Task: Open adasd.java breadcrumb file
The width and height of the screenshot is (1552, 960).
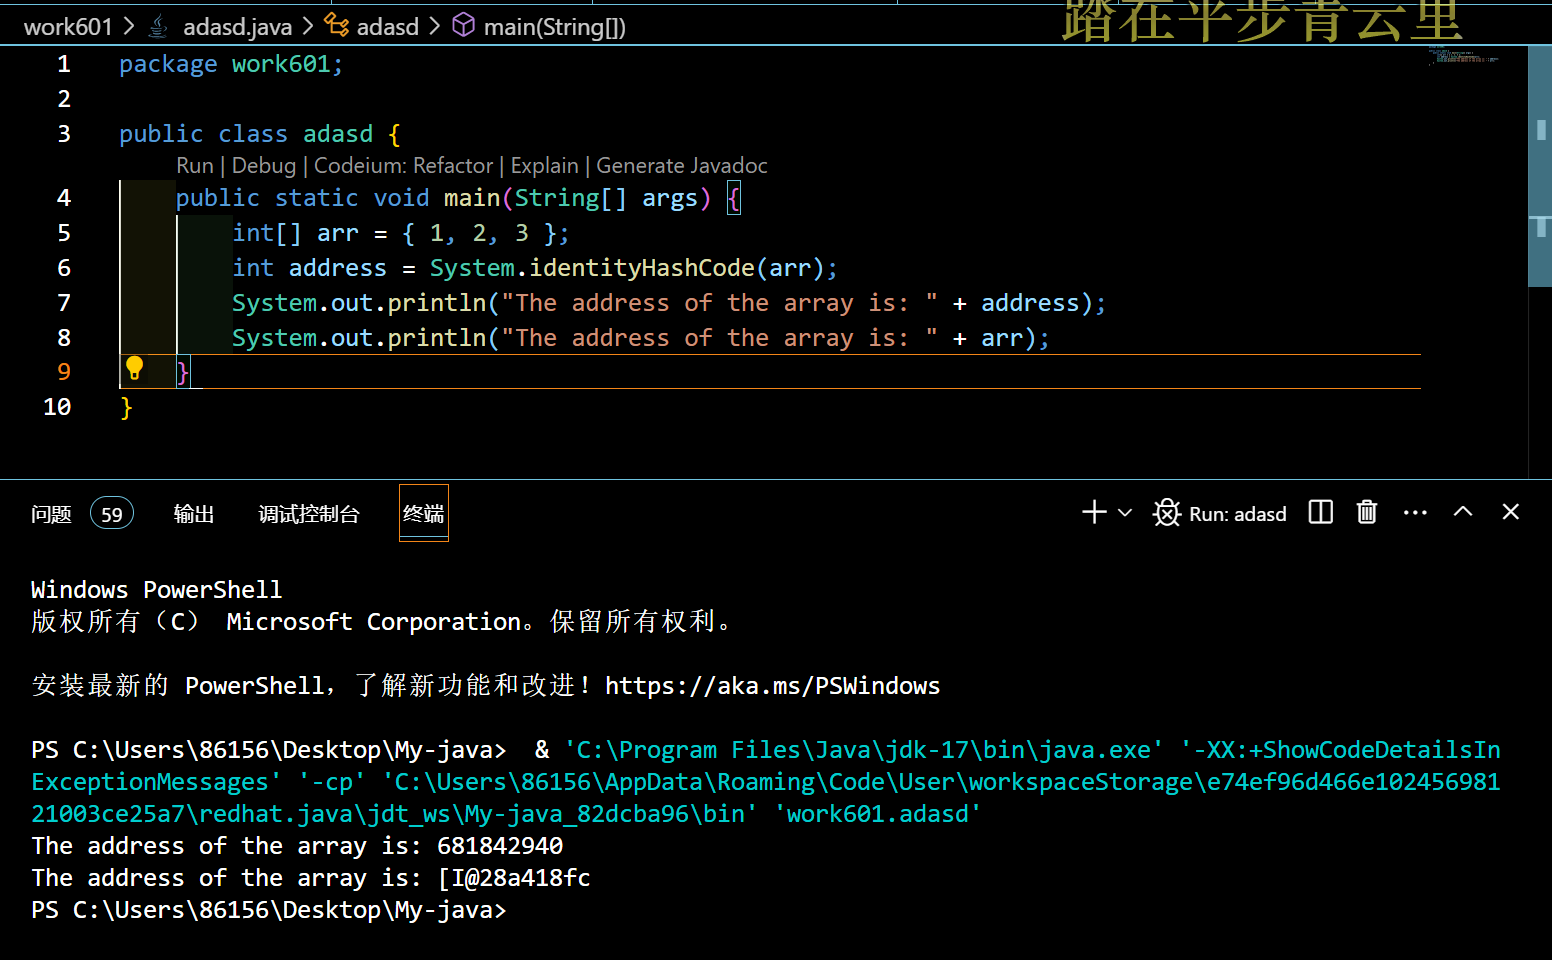Action: (238, 27)
